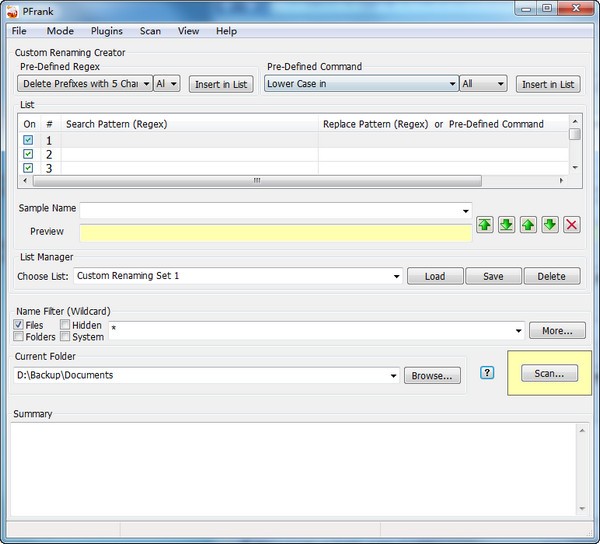600x544 pixels.
Task: Open the View menu
Action: point(188,31)
